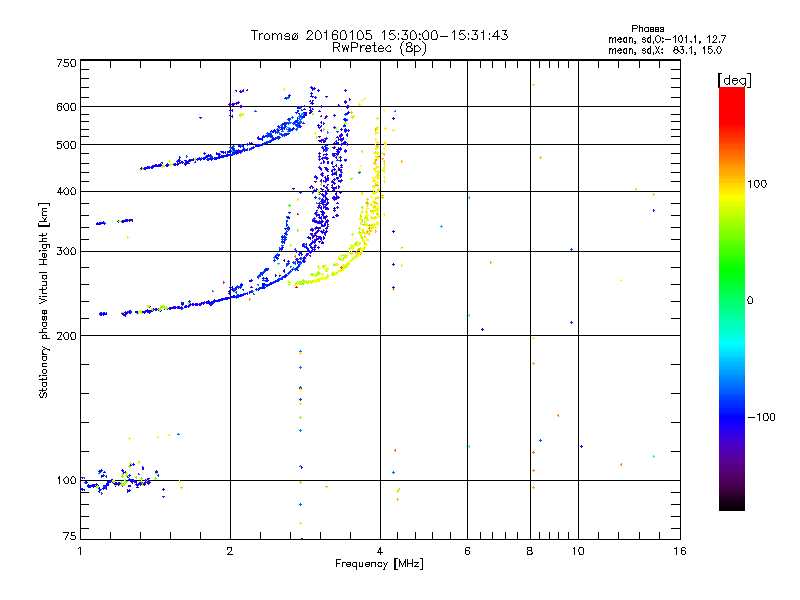Select the 'mean, sd,X: 83.1, 15.0' line
This screenshot has width=800, height=600.
(665, 50)
